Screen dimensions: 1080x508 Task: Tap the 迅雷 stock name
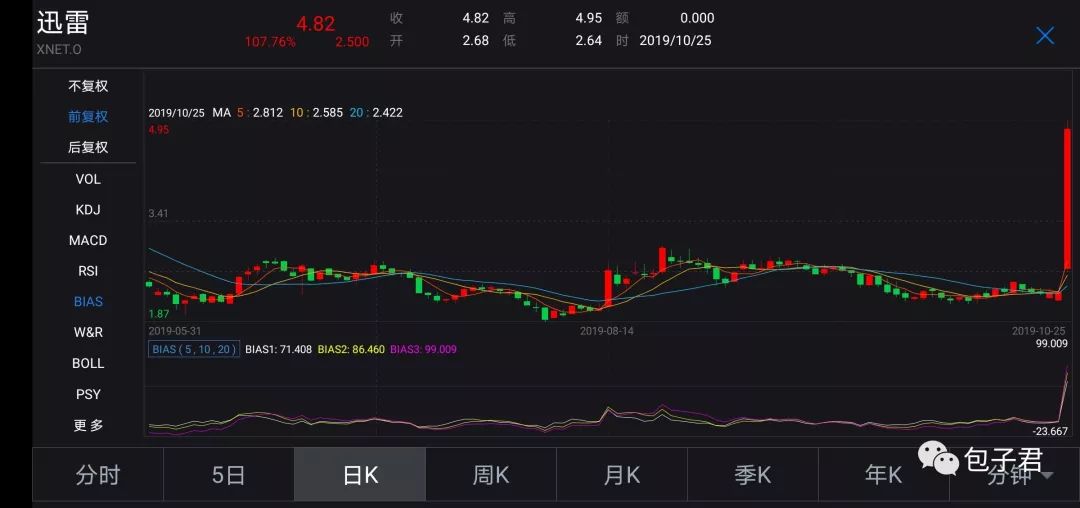click(63, 23)
